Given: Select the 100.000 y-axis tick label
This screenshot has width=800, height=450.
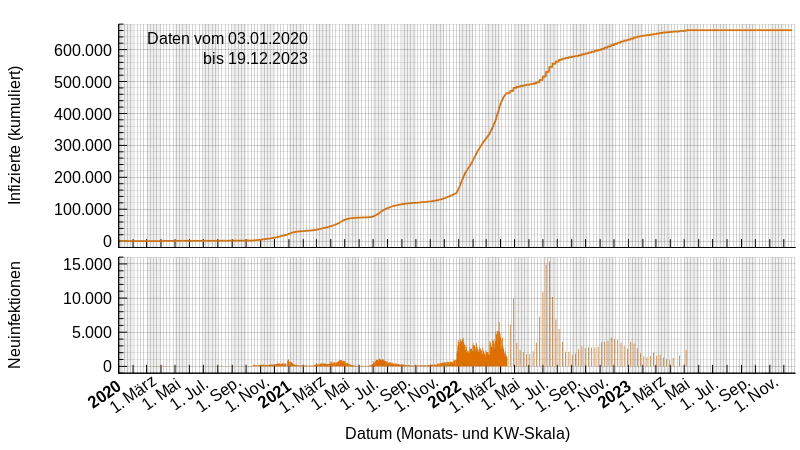Looking at the screenshot, I should click(x=83, y=210).
